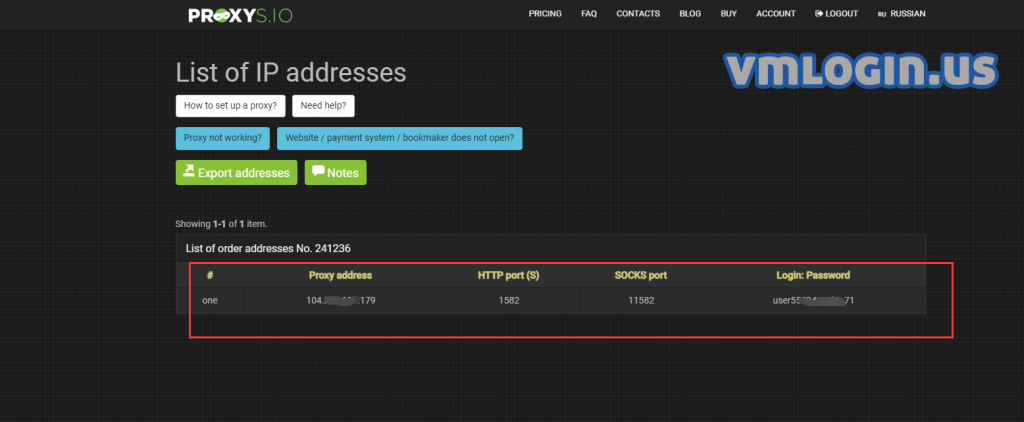The width and height of the screenshot is (1024, 422).
Task: Select the 'Showing 1-1 of 1 item' text
Action: (221, 223)
